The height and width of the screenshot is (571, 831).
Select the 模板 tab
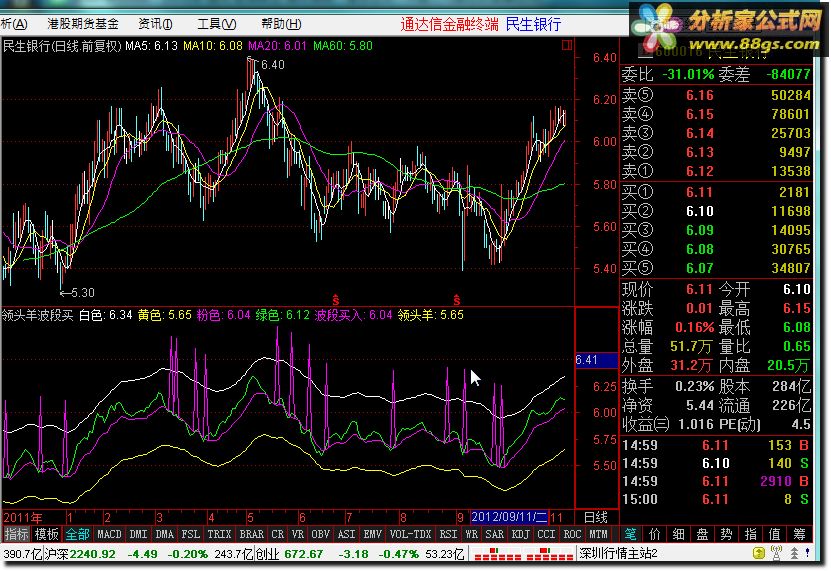pyautogui.click(x=47, y=534)
